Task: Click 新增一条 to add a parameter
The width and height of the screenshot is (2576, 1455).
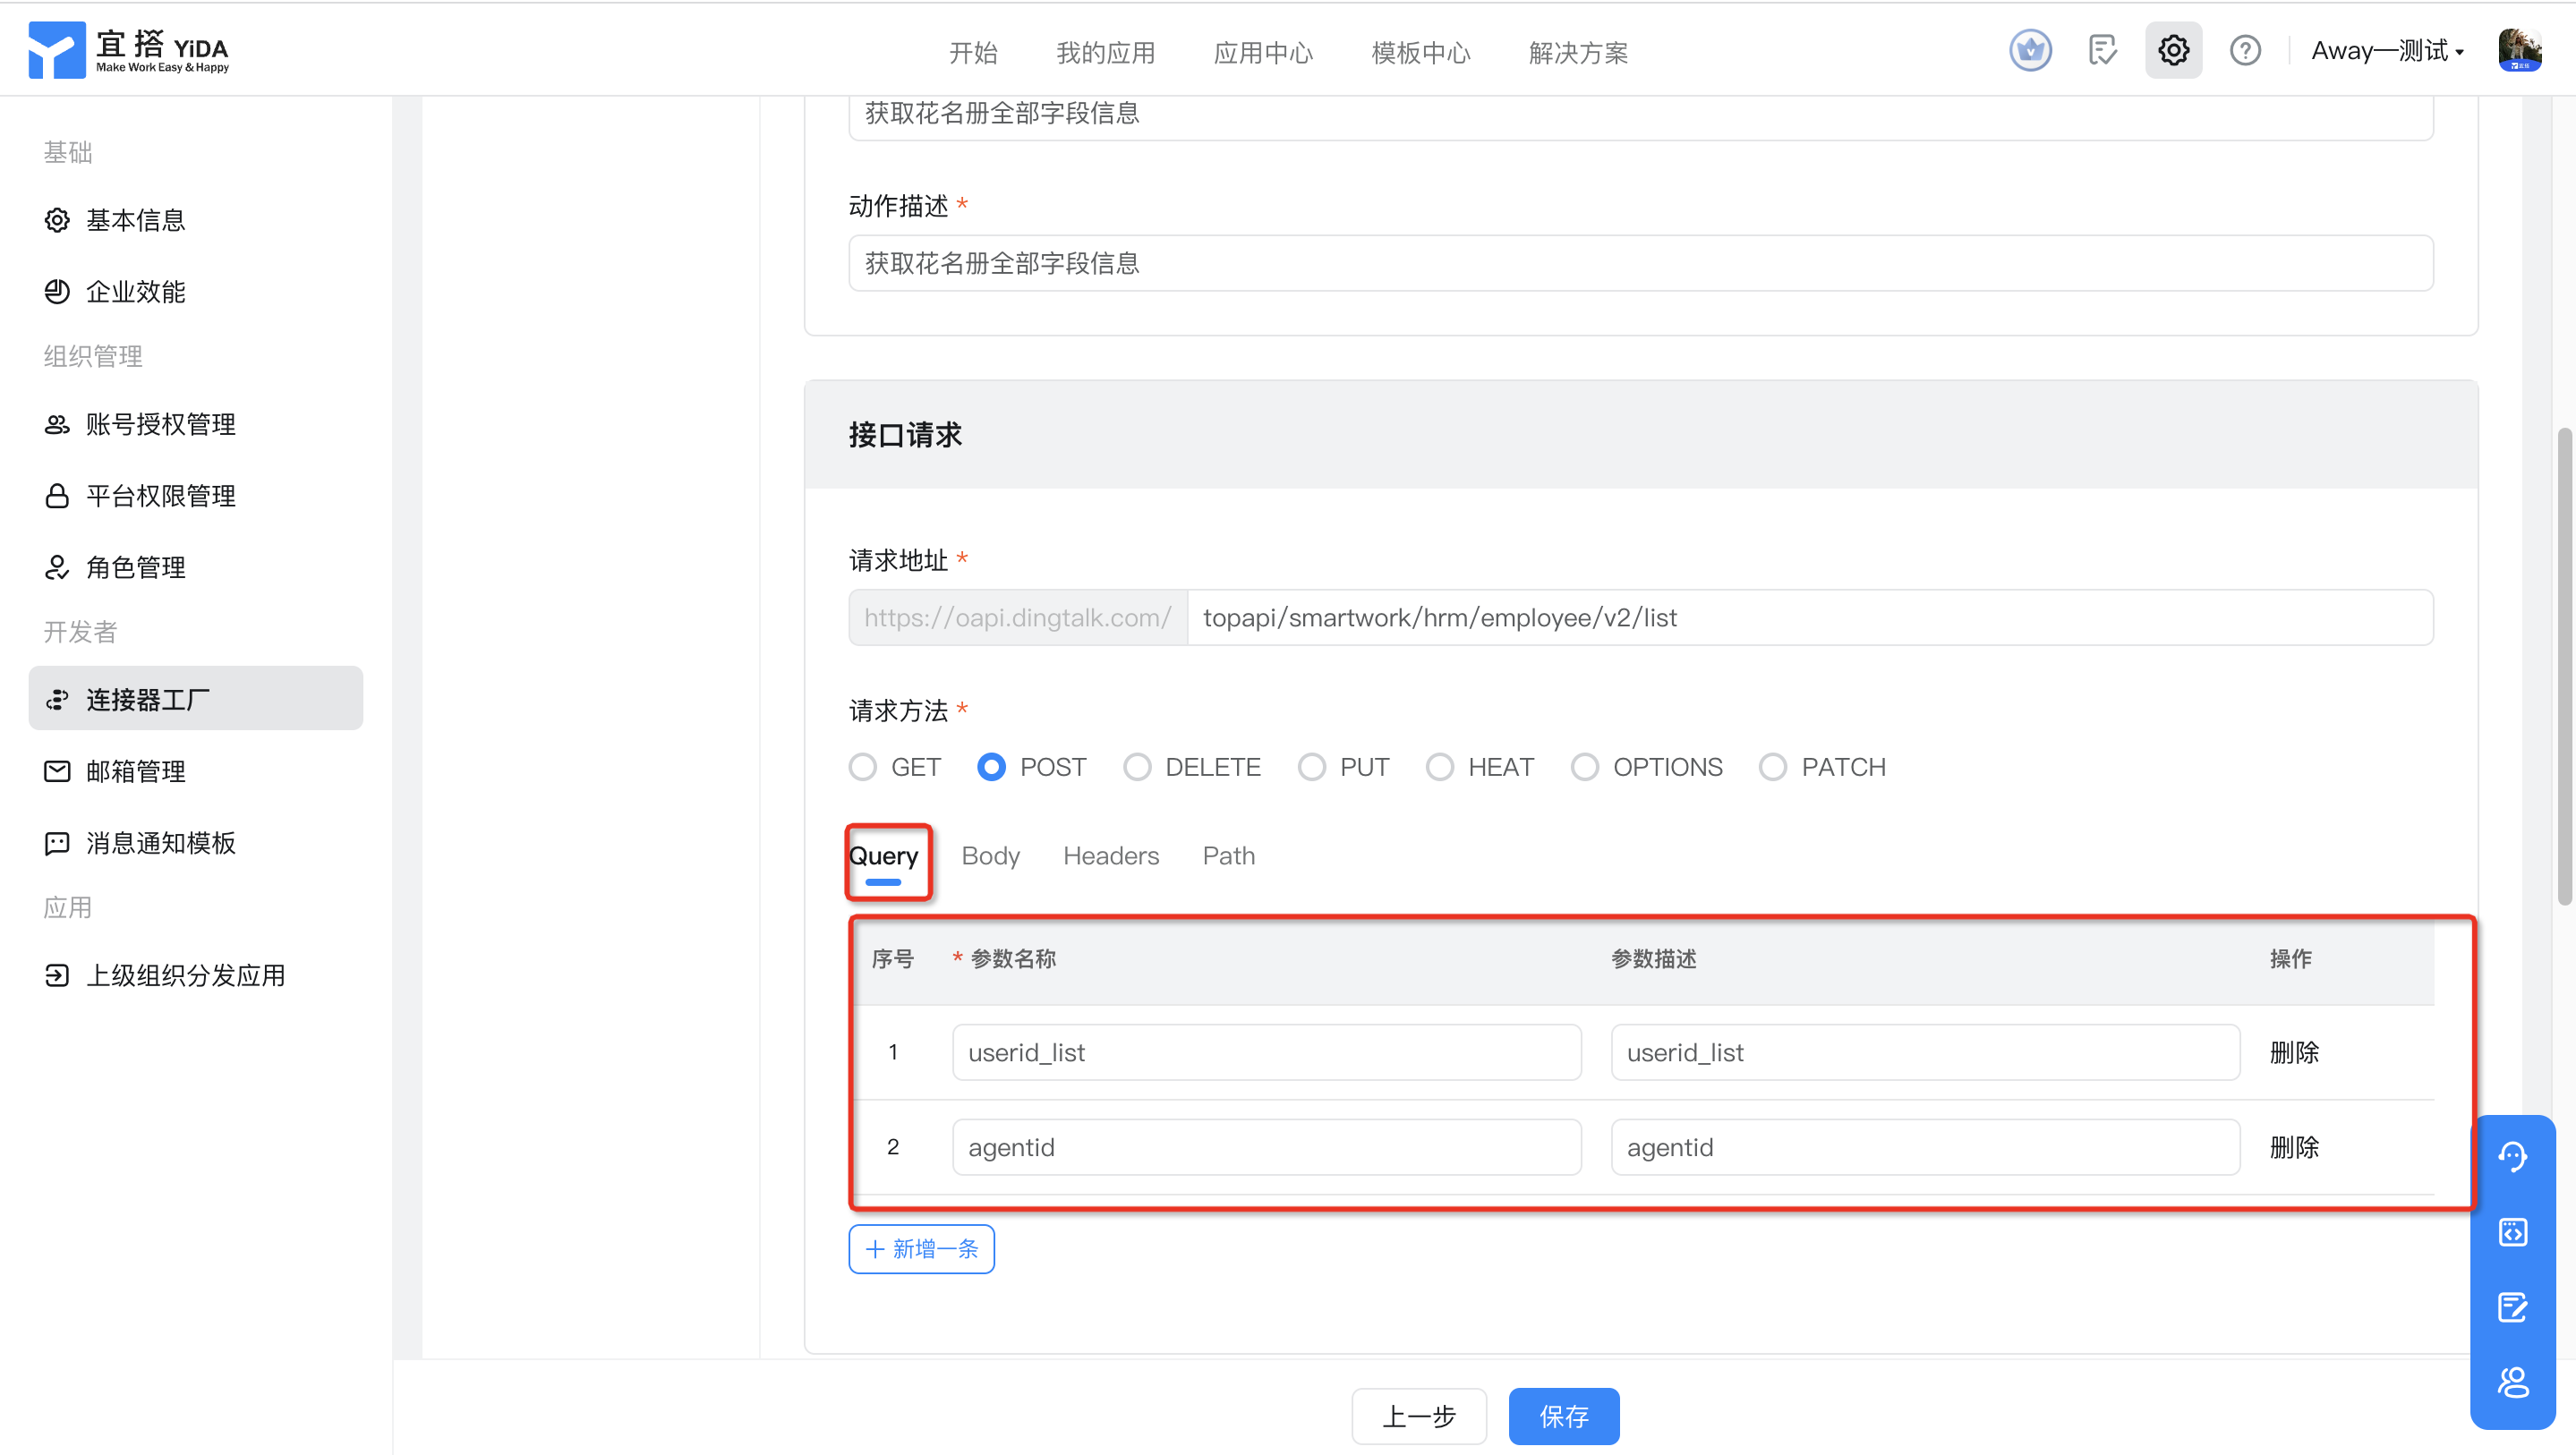Action: [921, 1250]
